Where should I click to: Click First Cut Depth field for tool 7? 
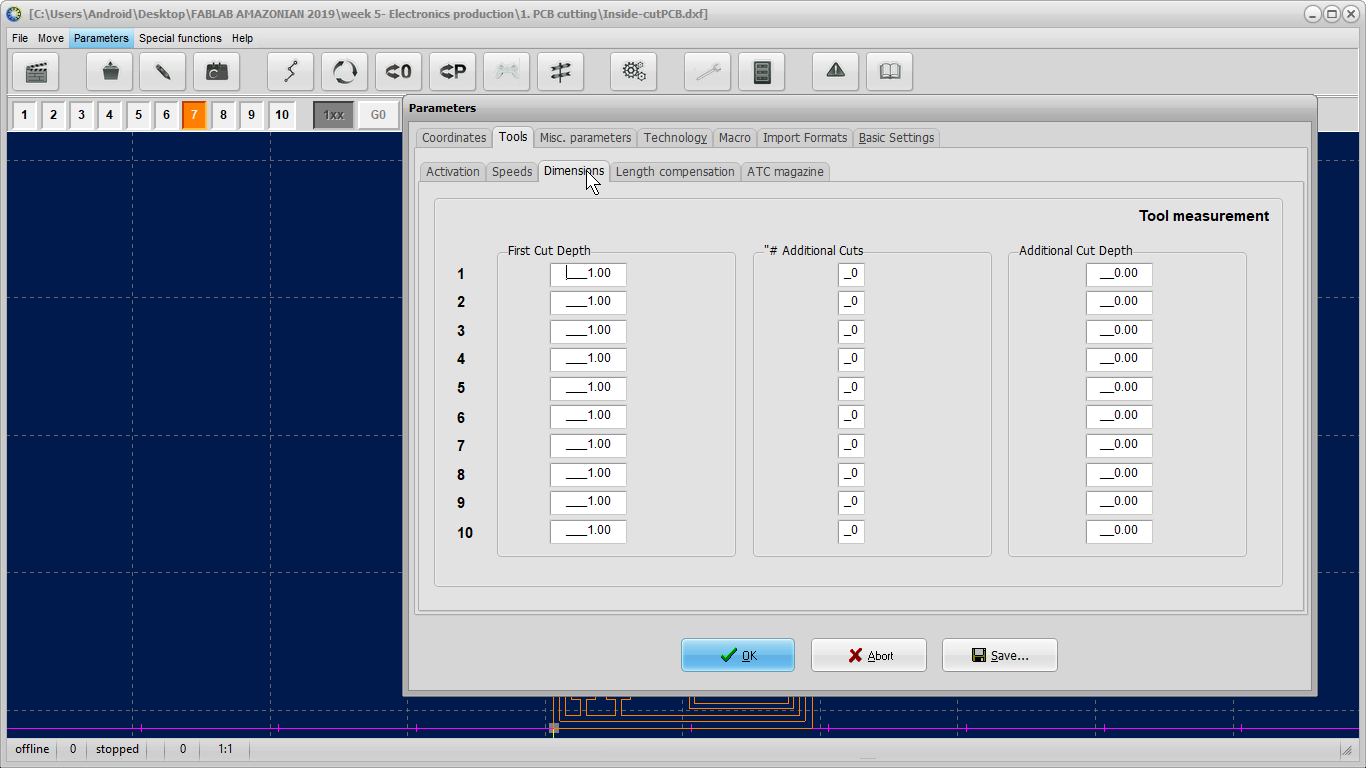tap(588, 445)
